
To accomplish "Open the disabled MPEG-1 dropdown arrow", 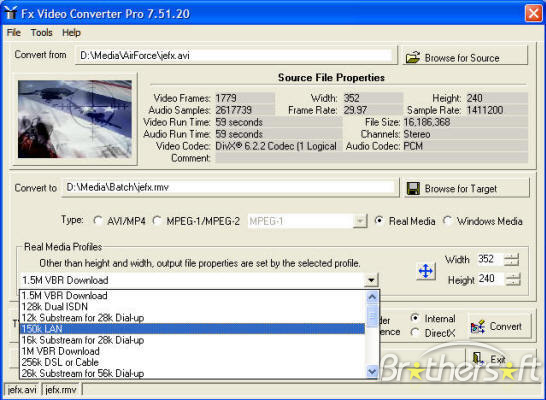I will pos(360,221).
